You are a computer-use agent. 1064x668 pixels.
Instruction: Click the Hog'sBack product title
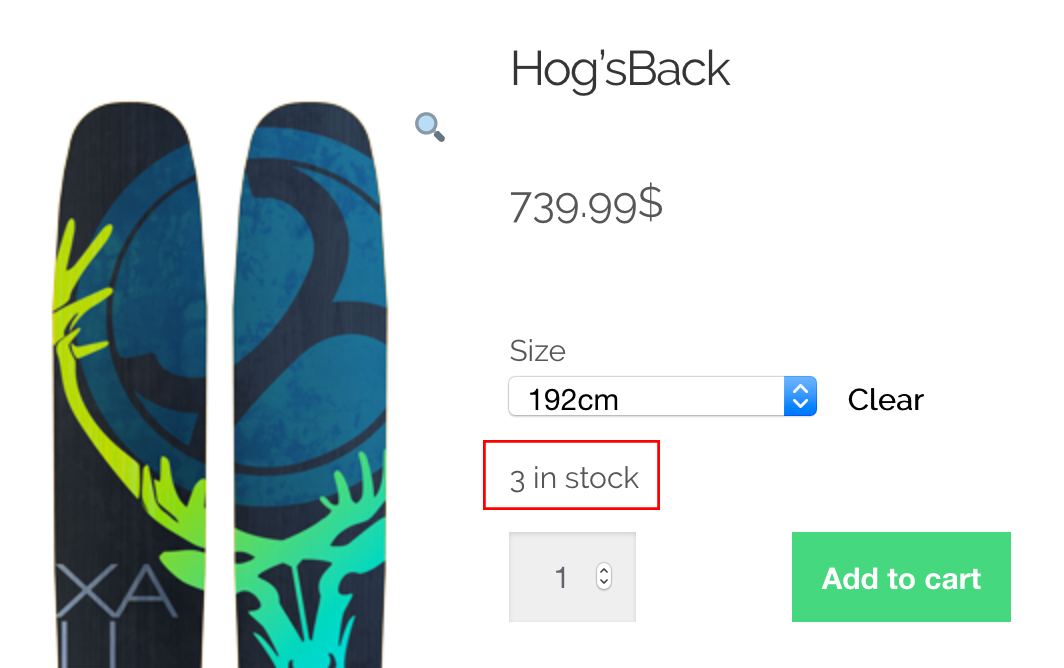620,70
